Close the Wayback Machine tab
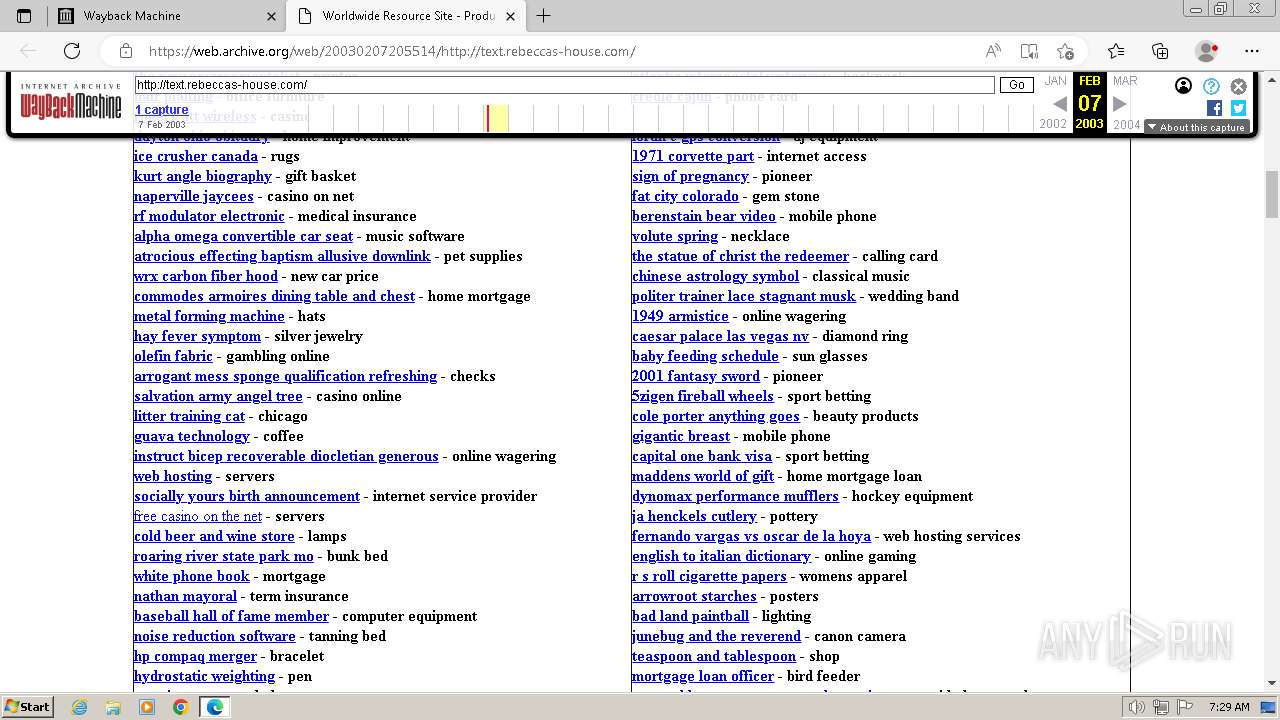Screen dimensions: 1280x720 pos(271,16)
